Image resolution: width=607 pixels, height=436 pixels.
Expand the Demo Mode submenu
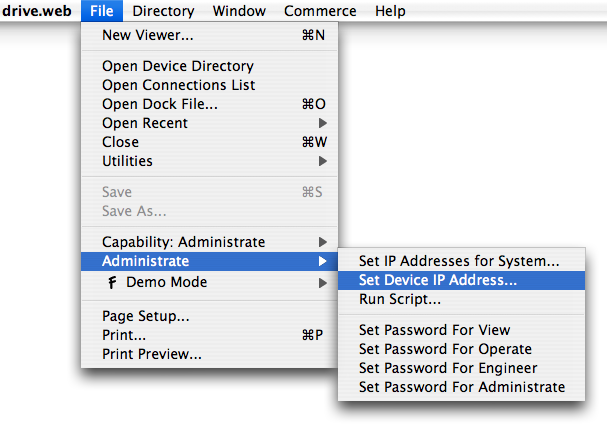pyautogui.click(x=209, y=282)
